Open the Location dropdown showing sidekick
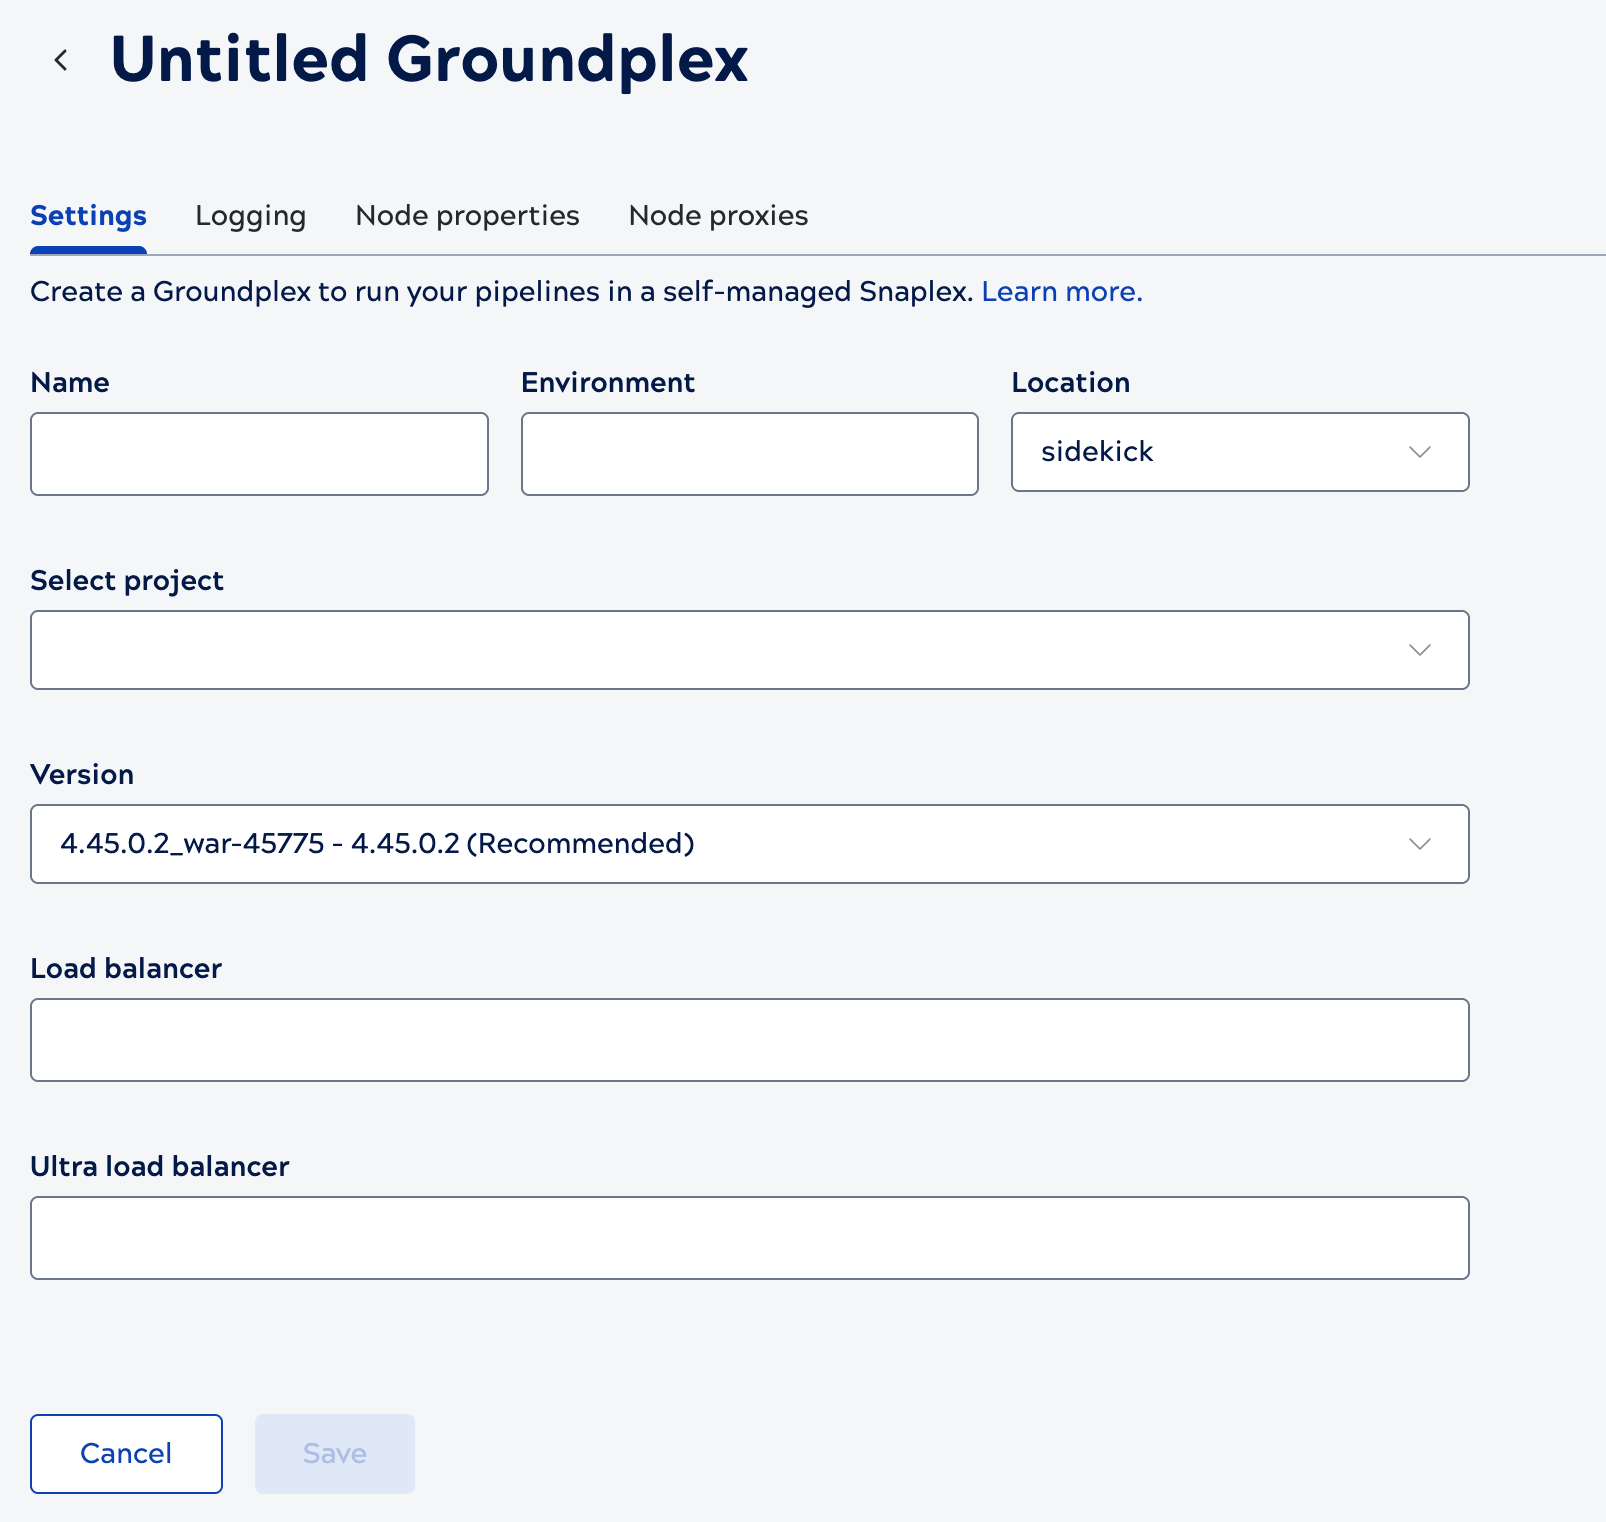 coord(1240,452)
